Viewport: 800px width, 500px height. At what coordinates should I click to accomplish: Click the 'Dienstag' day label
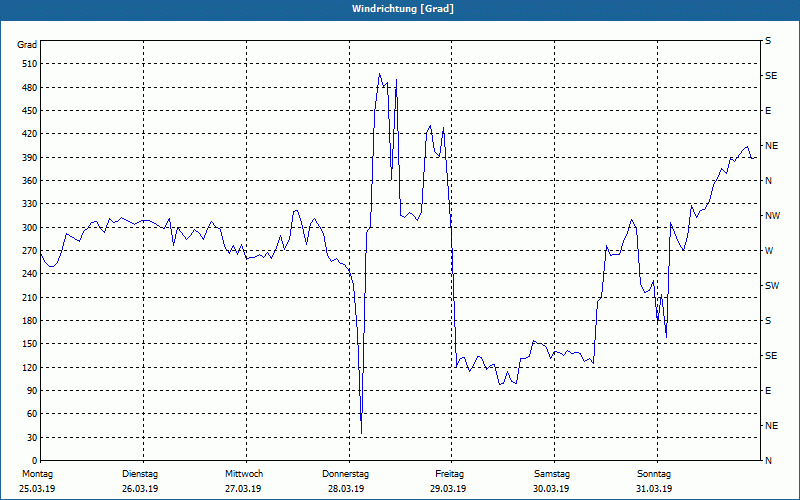(140, 474)
